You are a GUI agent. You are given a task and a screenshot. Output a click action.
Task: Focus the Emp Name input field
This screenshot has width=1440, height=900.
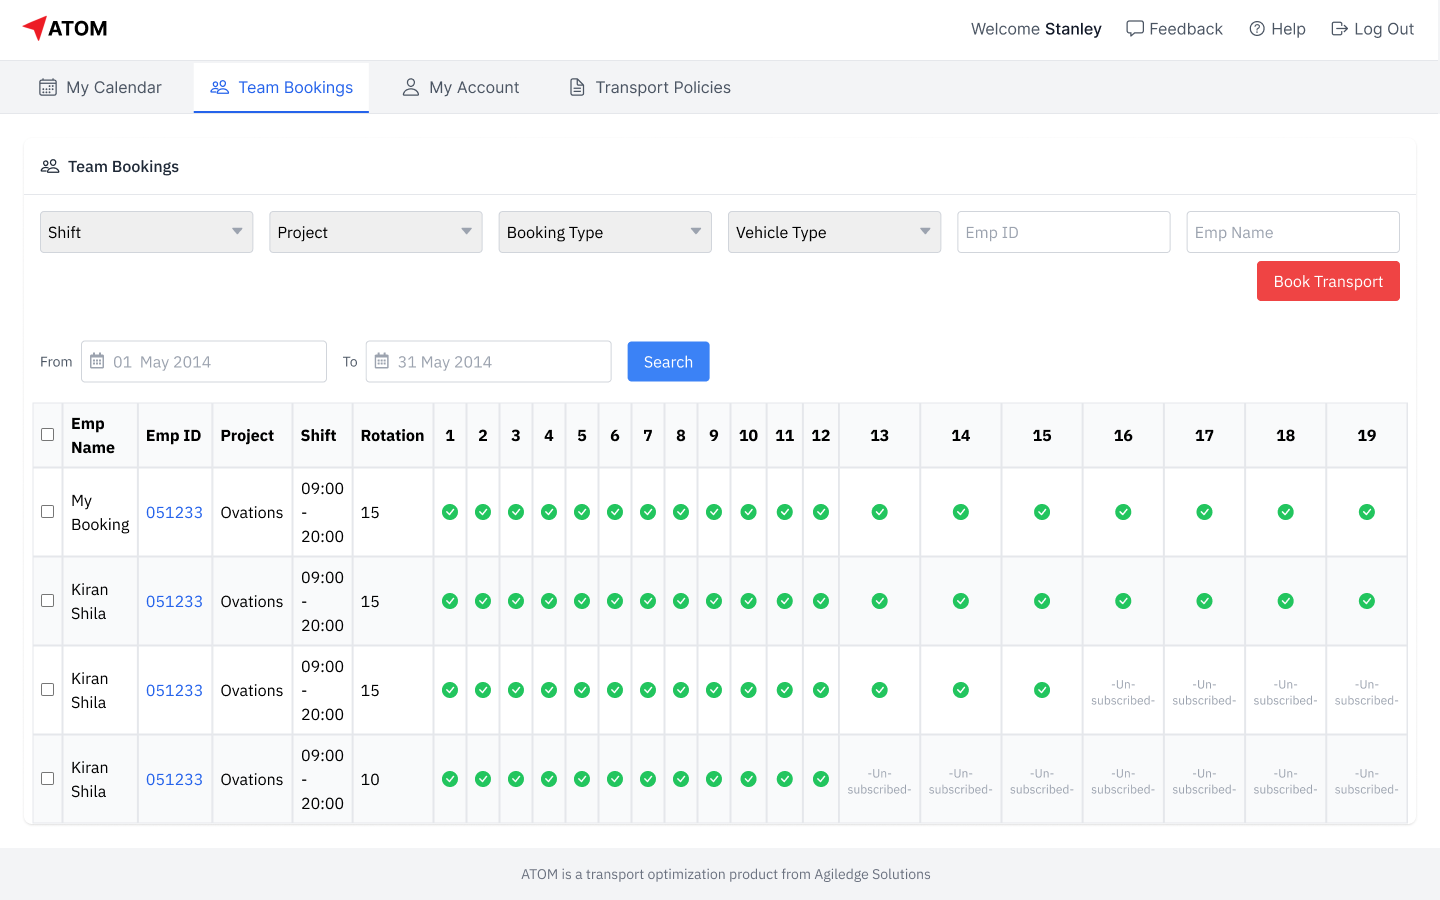coord(1293,232)
